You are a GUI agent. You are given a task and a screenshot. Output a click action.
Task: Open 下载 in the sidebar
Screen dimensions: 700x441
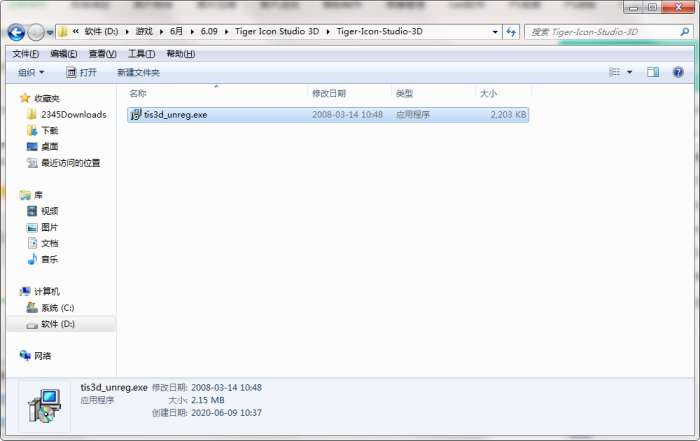(50, 131)
